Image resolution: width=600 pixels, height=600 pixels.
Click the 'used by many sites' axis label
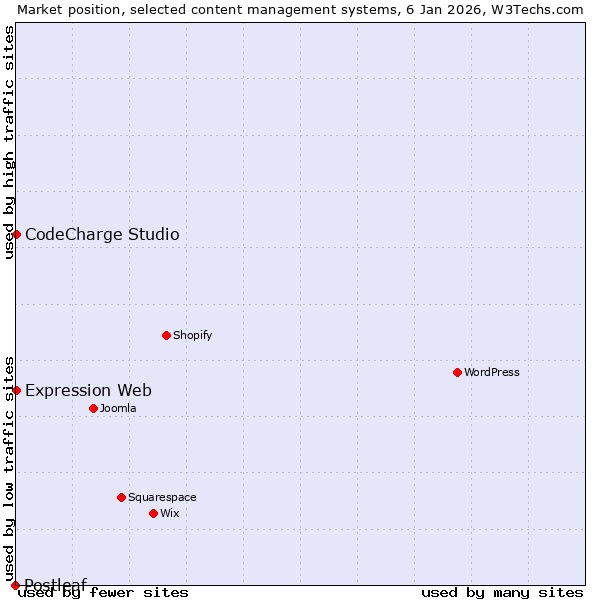[502, 593]
